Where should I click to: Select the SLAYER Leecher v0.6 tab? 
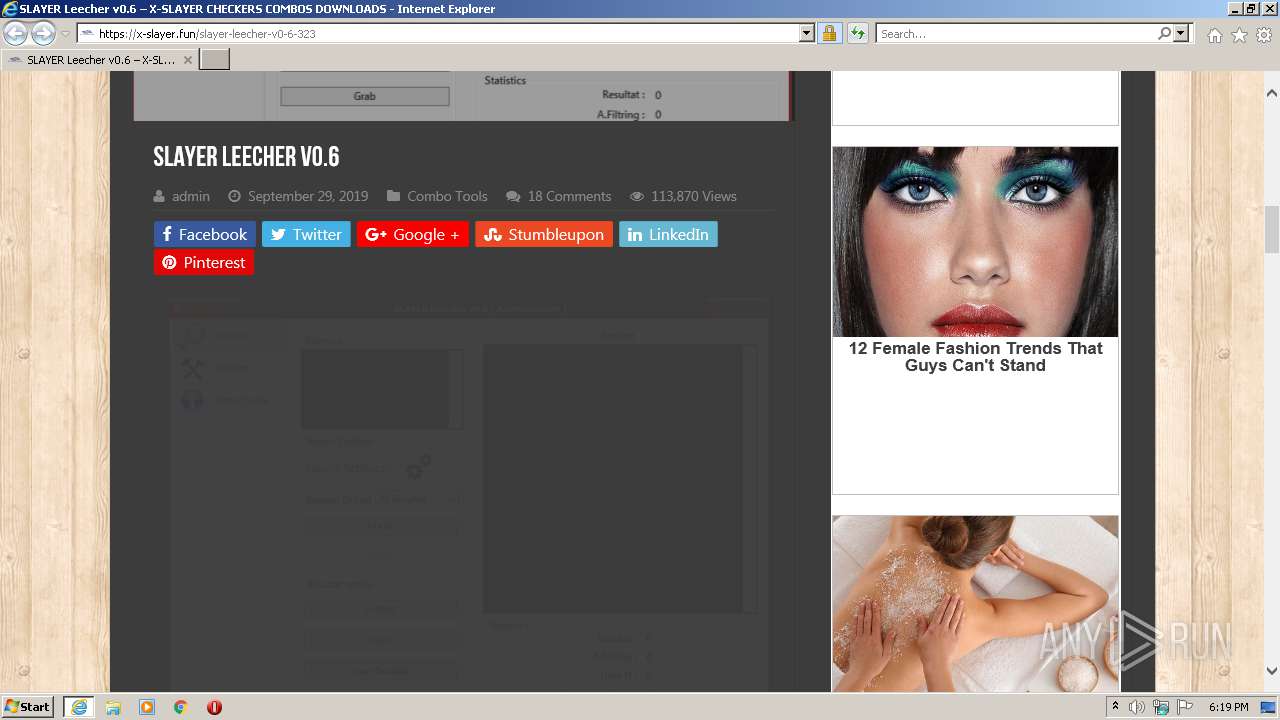[x=99, y=60]
